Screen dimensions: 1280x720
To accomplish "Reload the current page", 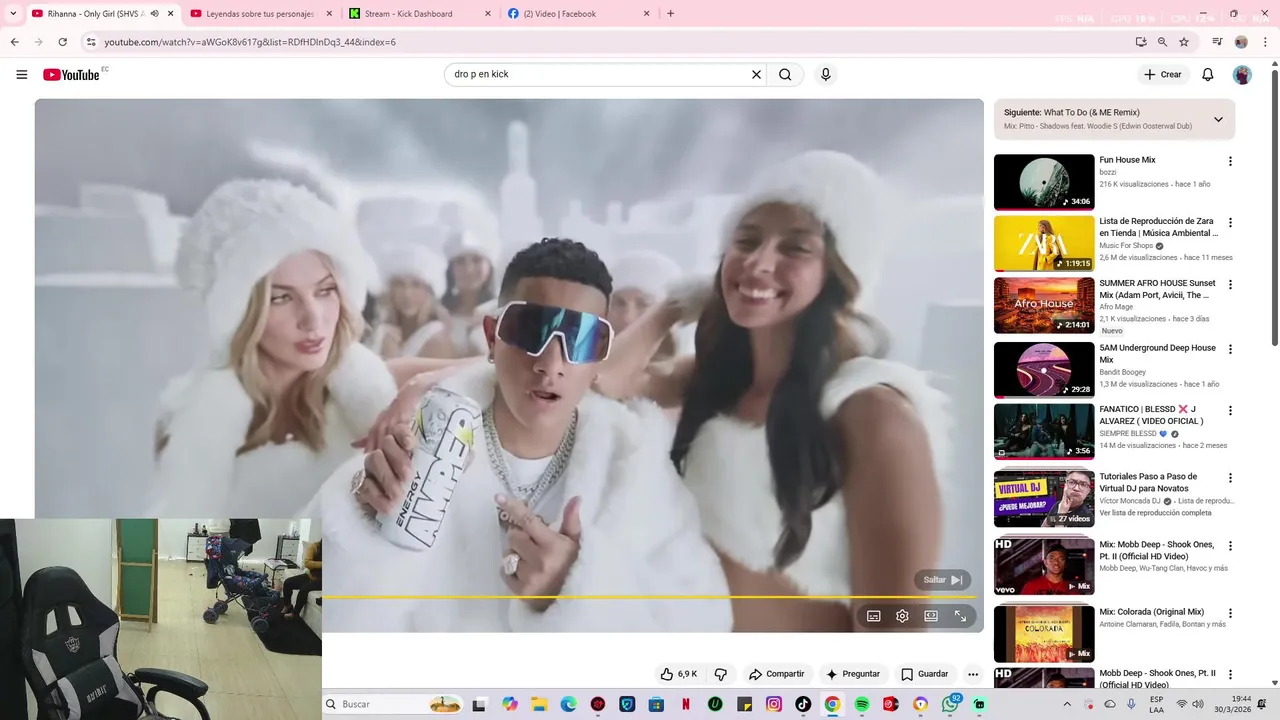I will [x=62, y=42].
